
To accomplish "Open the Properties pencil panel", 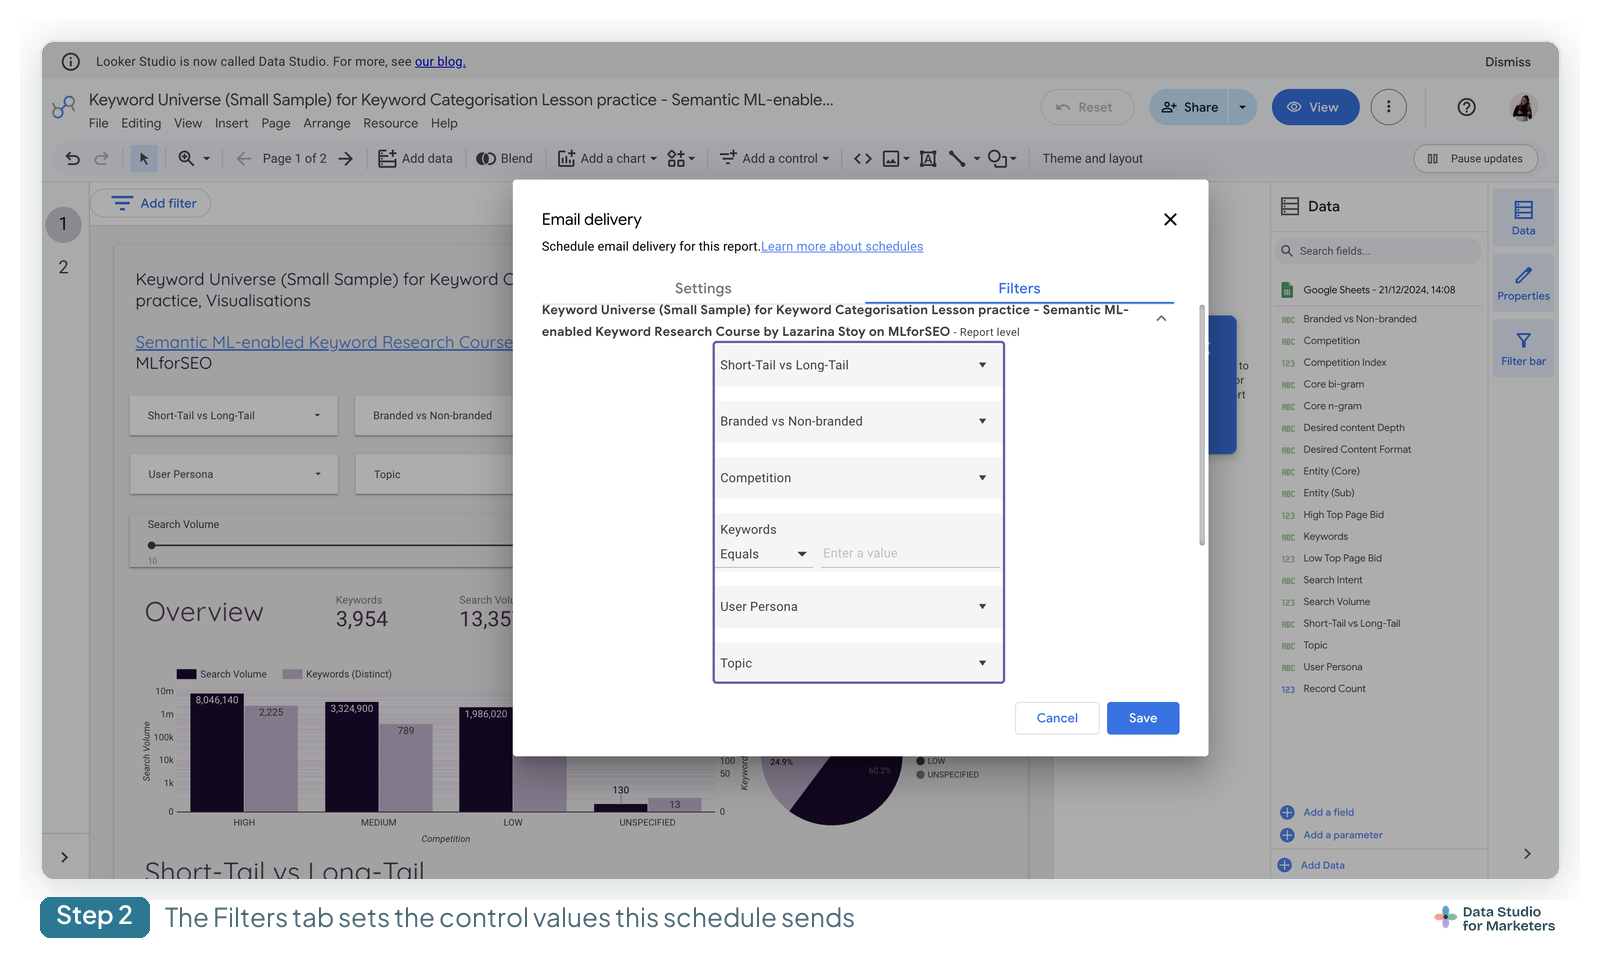I will tap(1524, 283).
